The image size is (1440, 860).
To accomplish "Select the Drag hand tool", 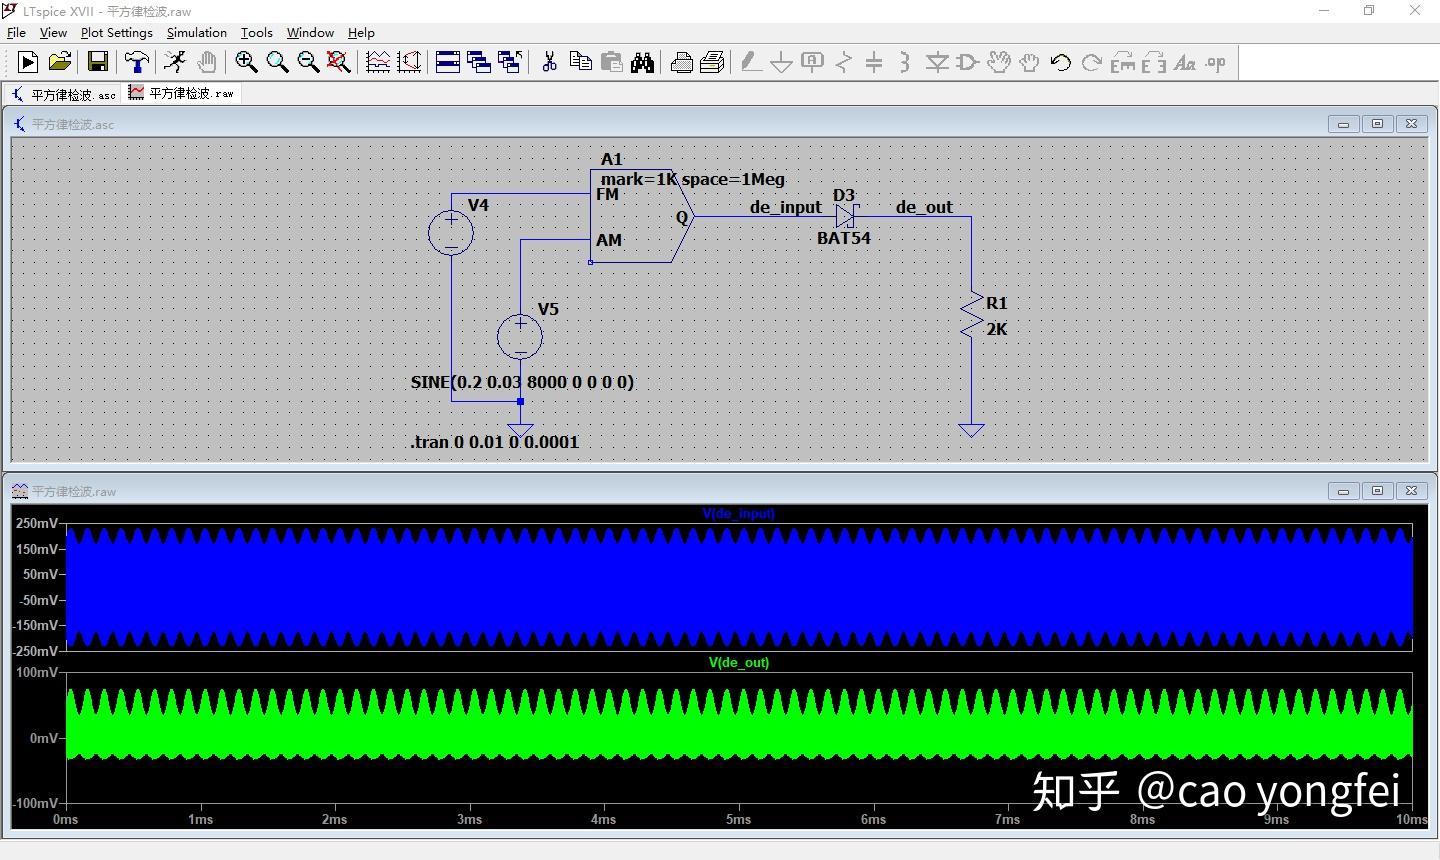I will tap(1029, 62).
